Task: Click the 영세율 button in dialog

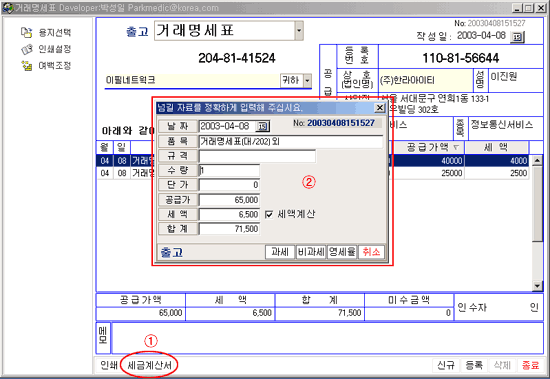Action: coord(342,252)
